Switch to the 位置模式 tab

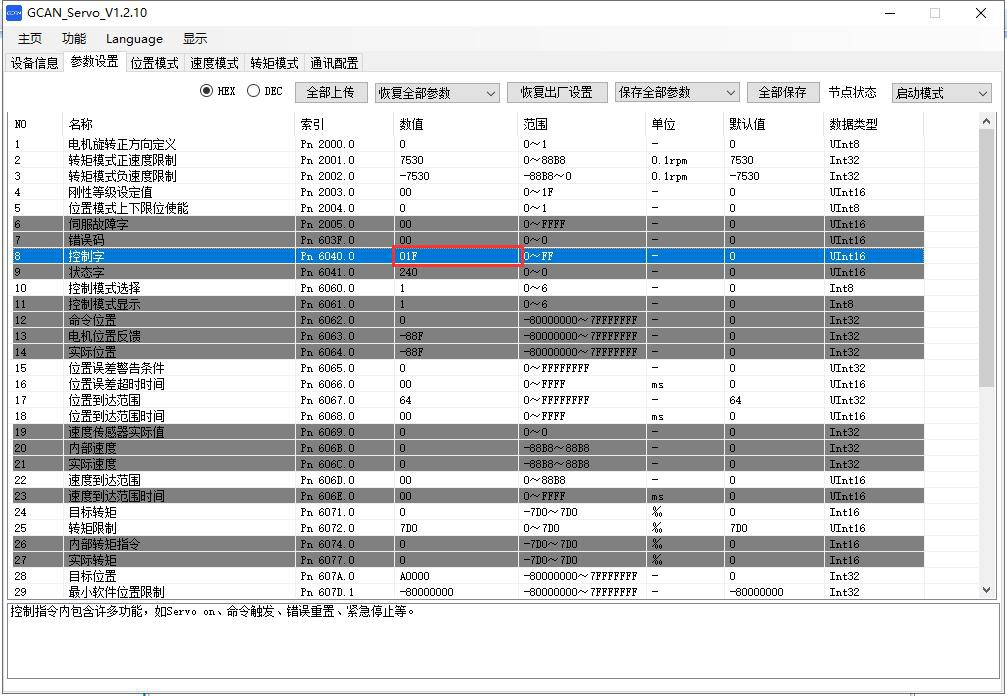(x=154, y=63)
